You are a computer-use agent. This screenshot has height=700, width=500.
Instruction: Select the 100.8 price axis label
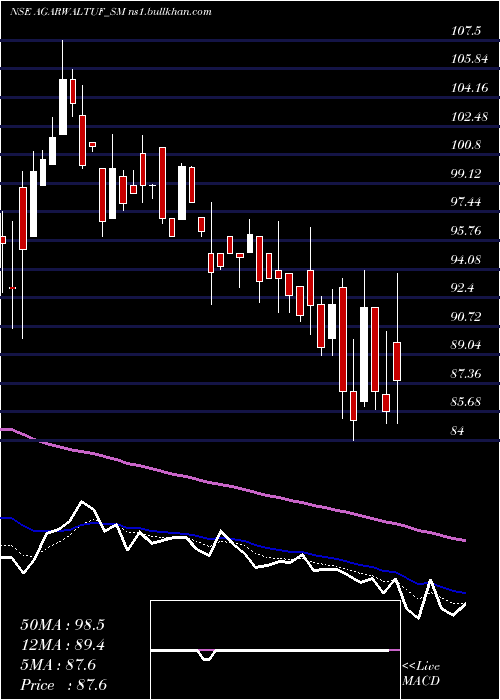point(466,145)
